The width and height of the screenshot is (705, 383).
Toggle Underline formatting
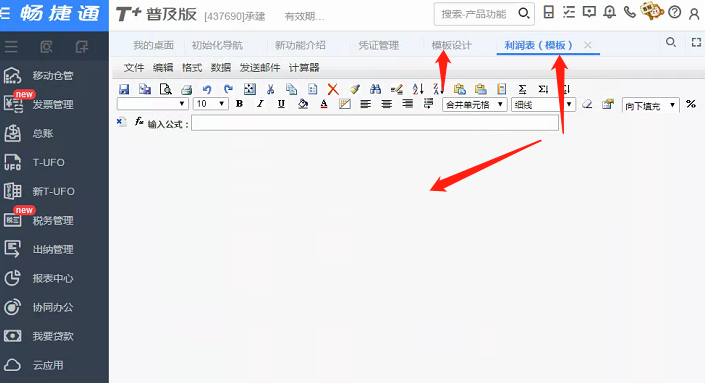pyautogui.click(x=281, y=104)
